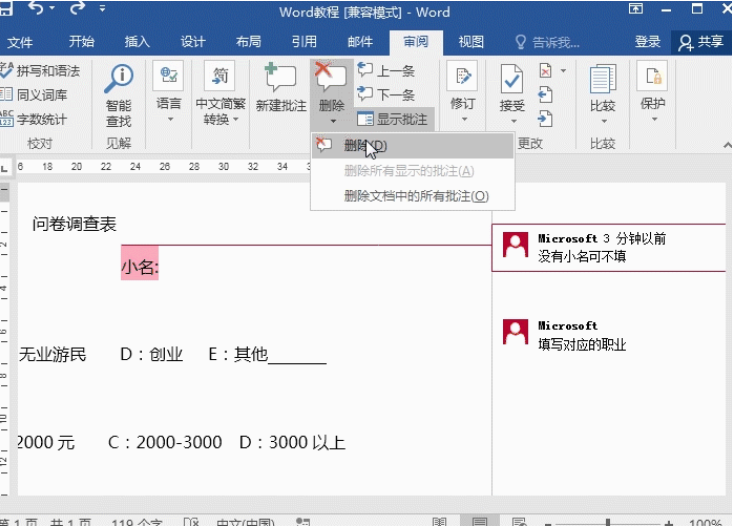732x530 pixels.
Task: Click the highlighted 小名: text
Action: coord(140,267)
